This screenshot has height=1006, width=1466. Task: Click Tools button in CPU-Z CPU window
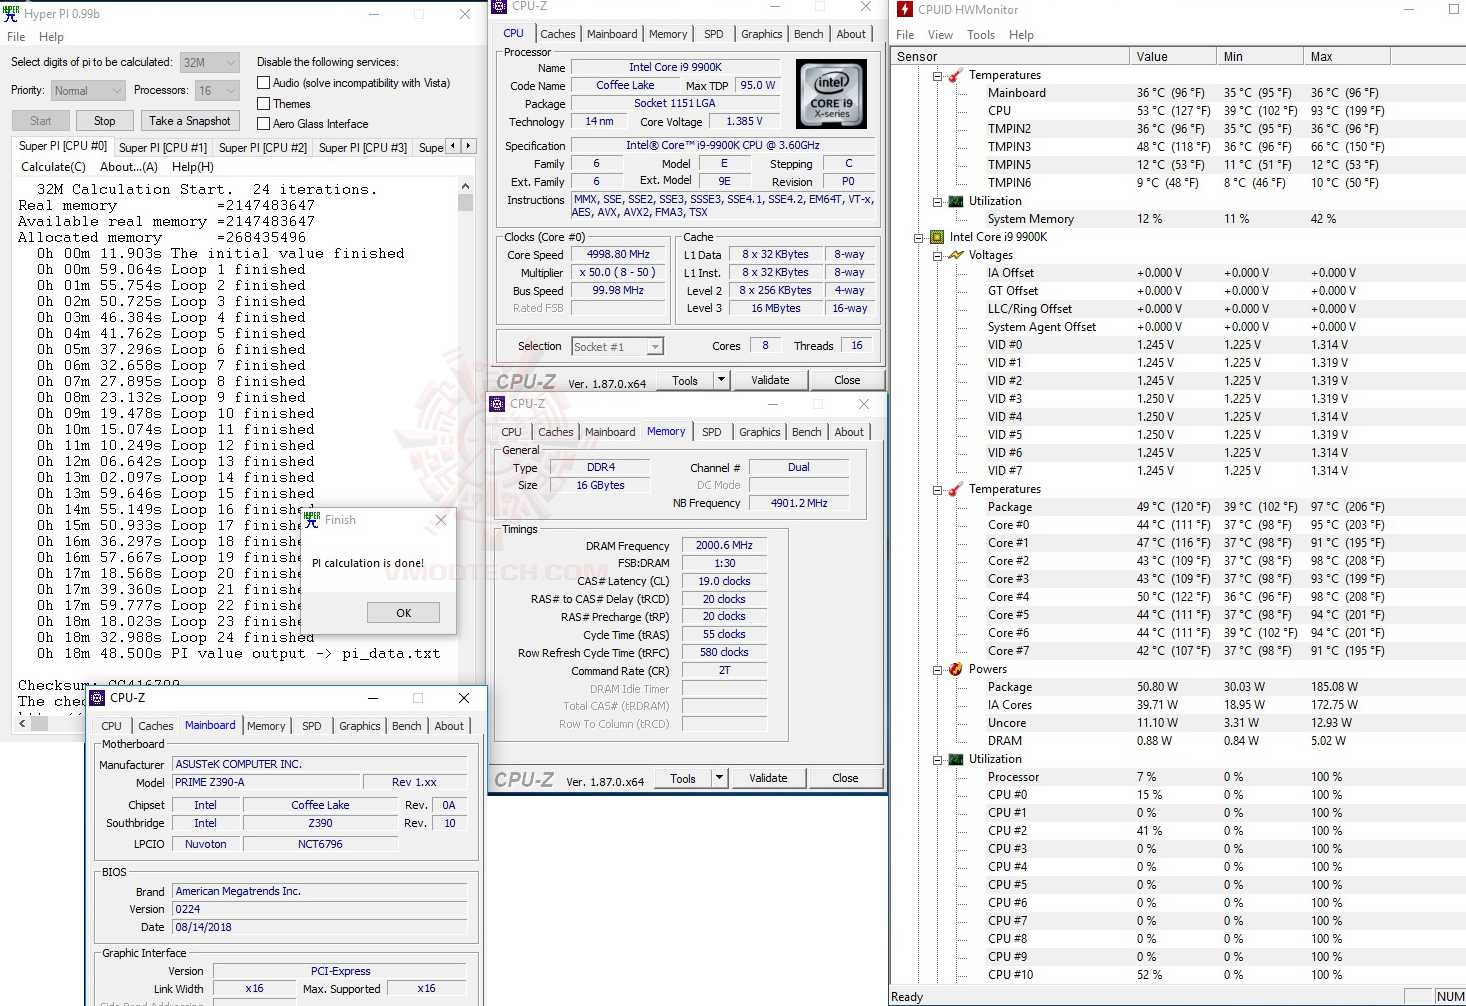685,380
